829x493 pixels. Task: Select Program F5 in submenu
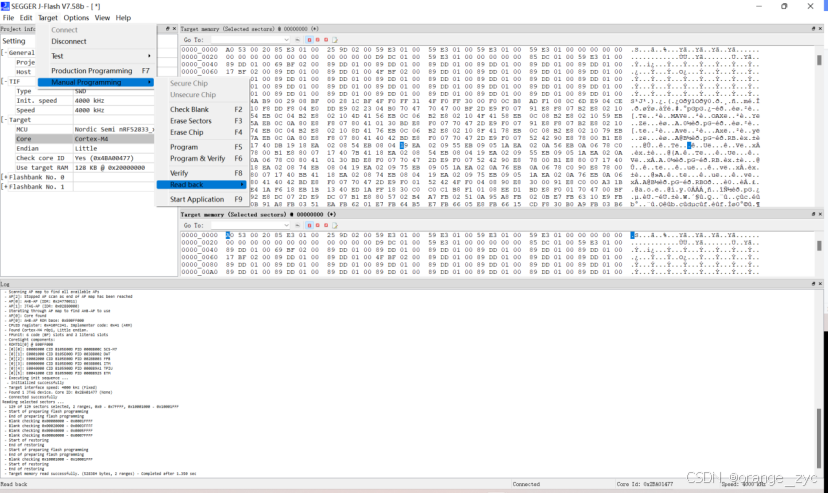201,147
